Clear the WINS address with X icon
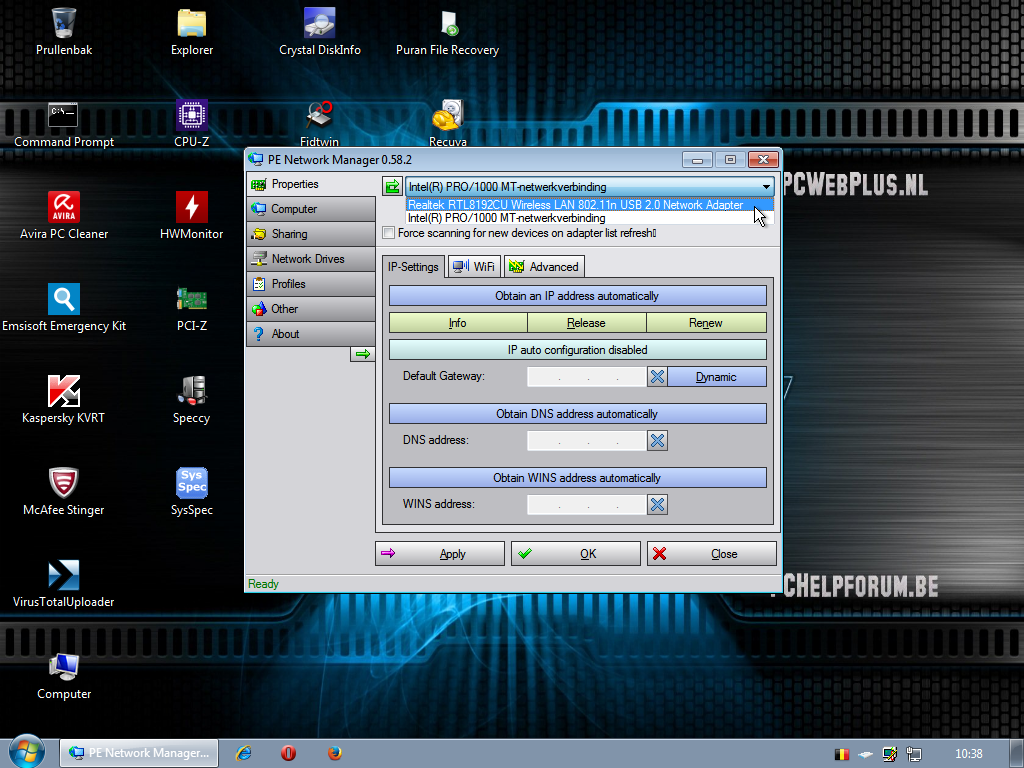 (657, 505)
